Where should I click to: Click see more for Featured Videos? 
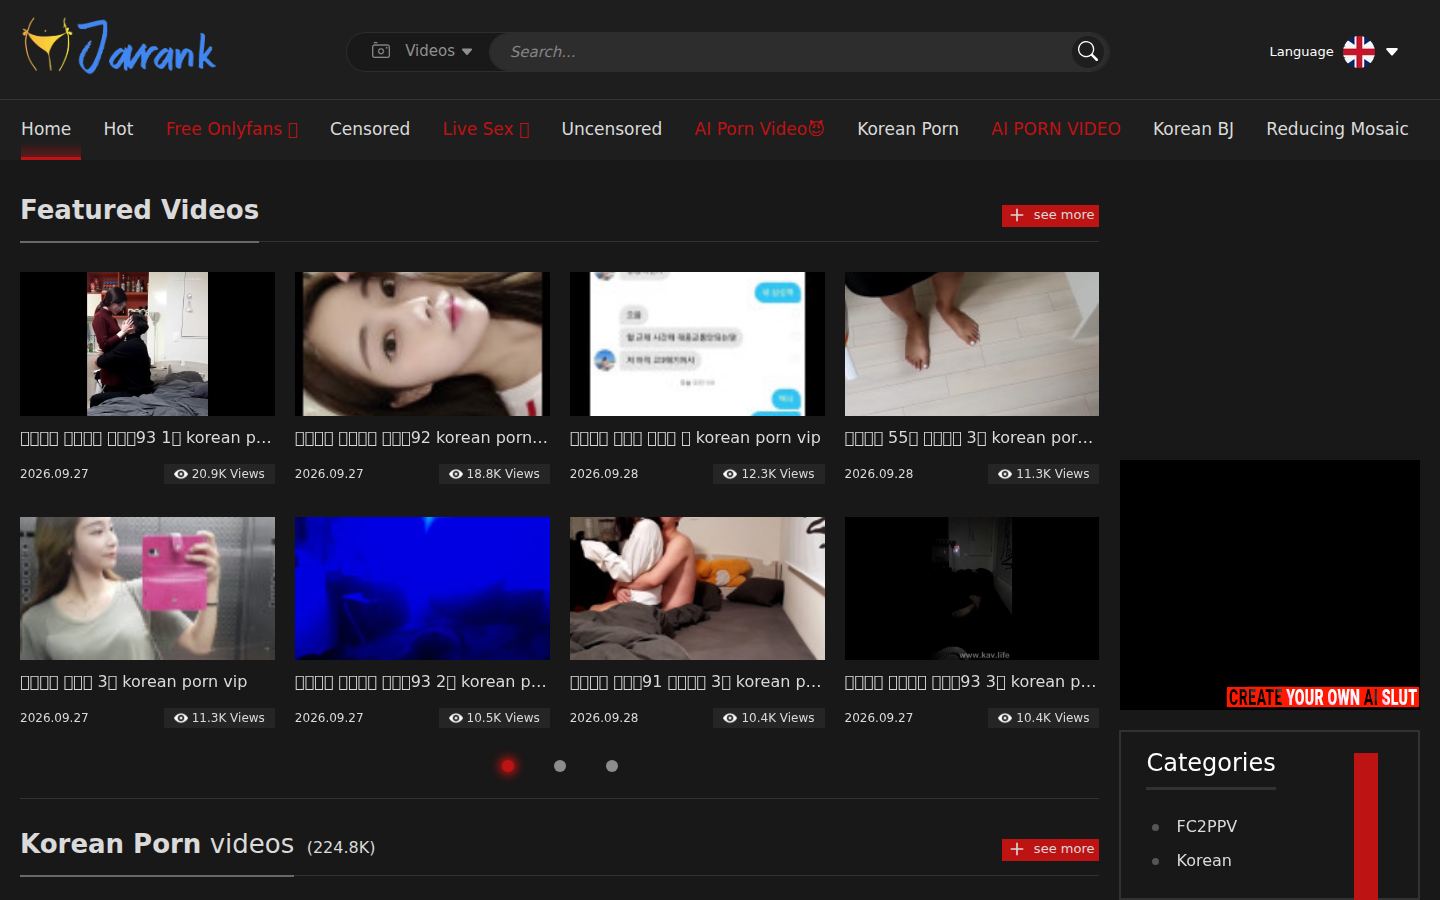point(1050,215)
